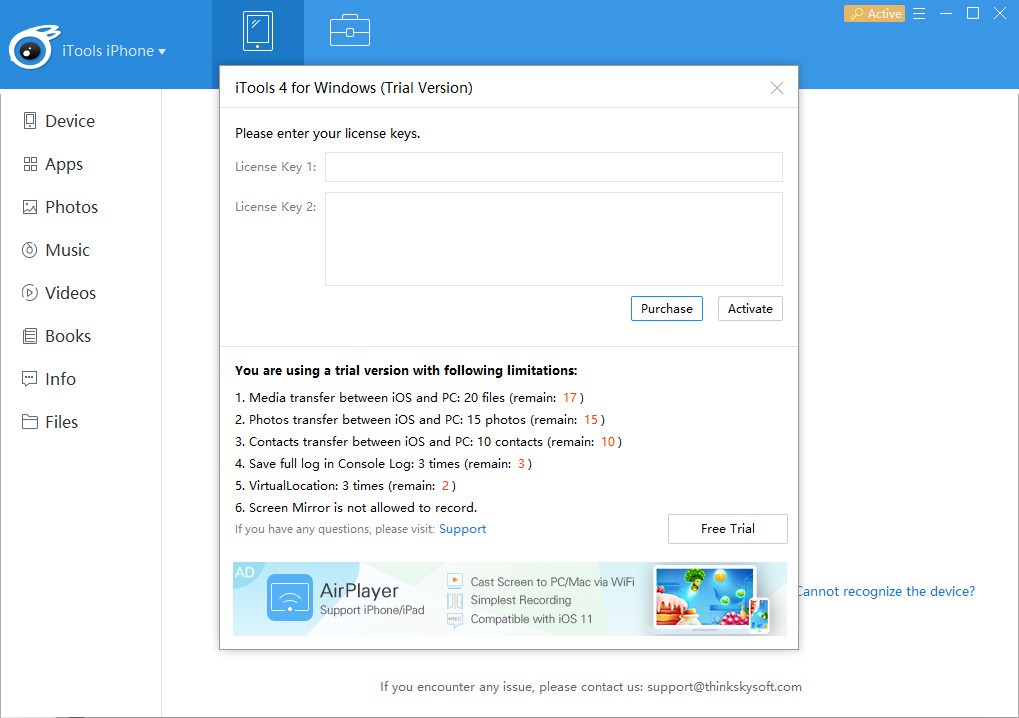Continue with the Free Trial
This screenshot has height=718, width=1019.
[727, 528]
